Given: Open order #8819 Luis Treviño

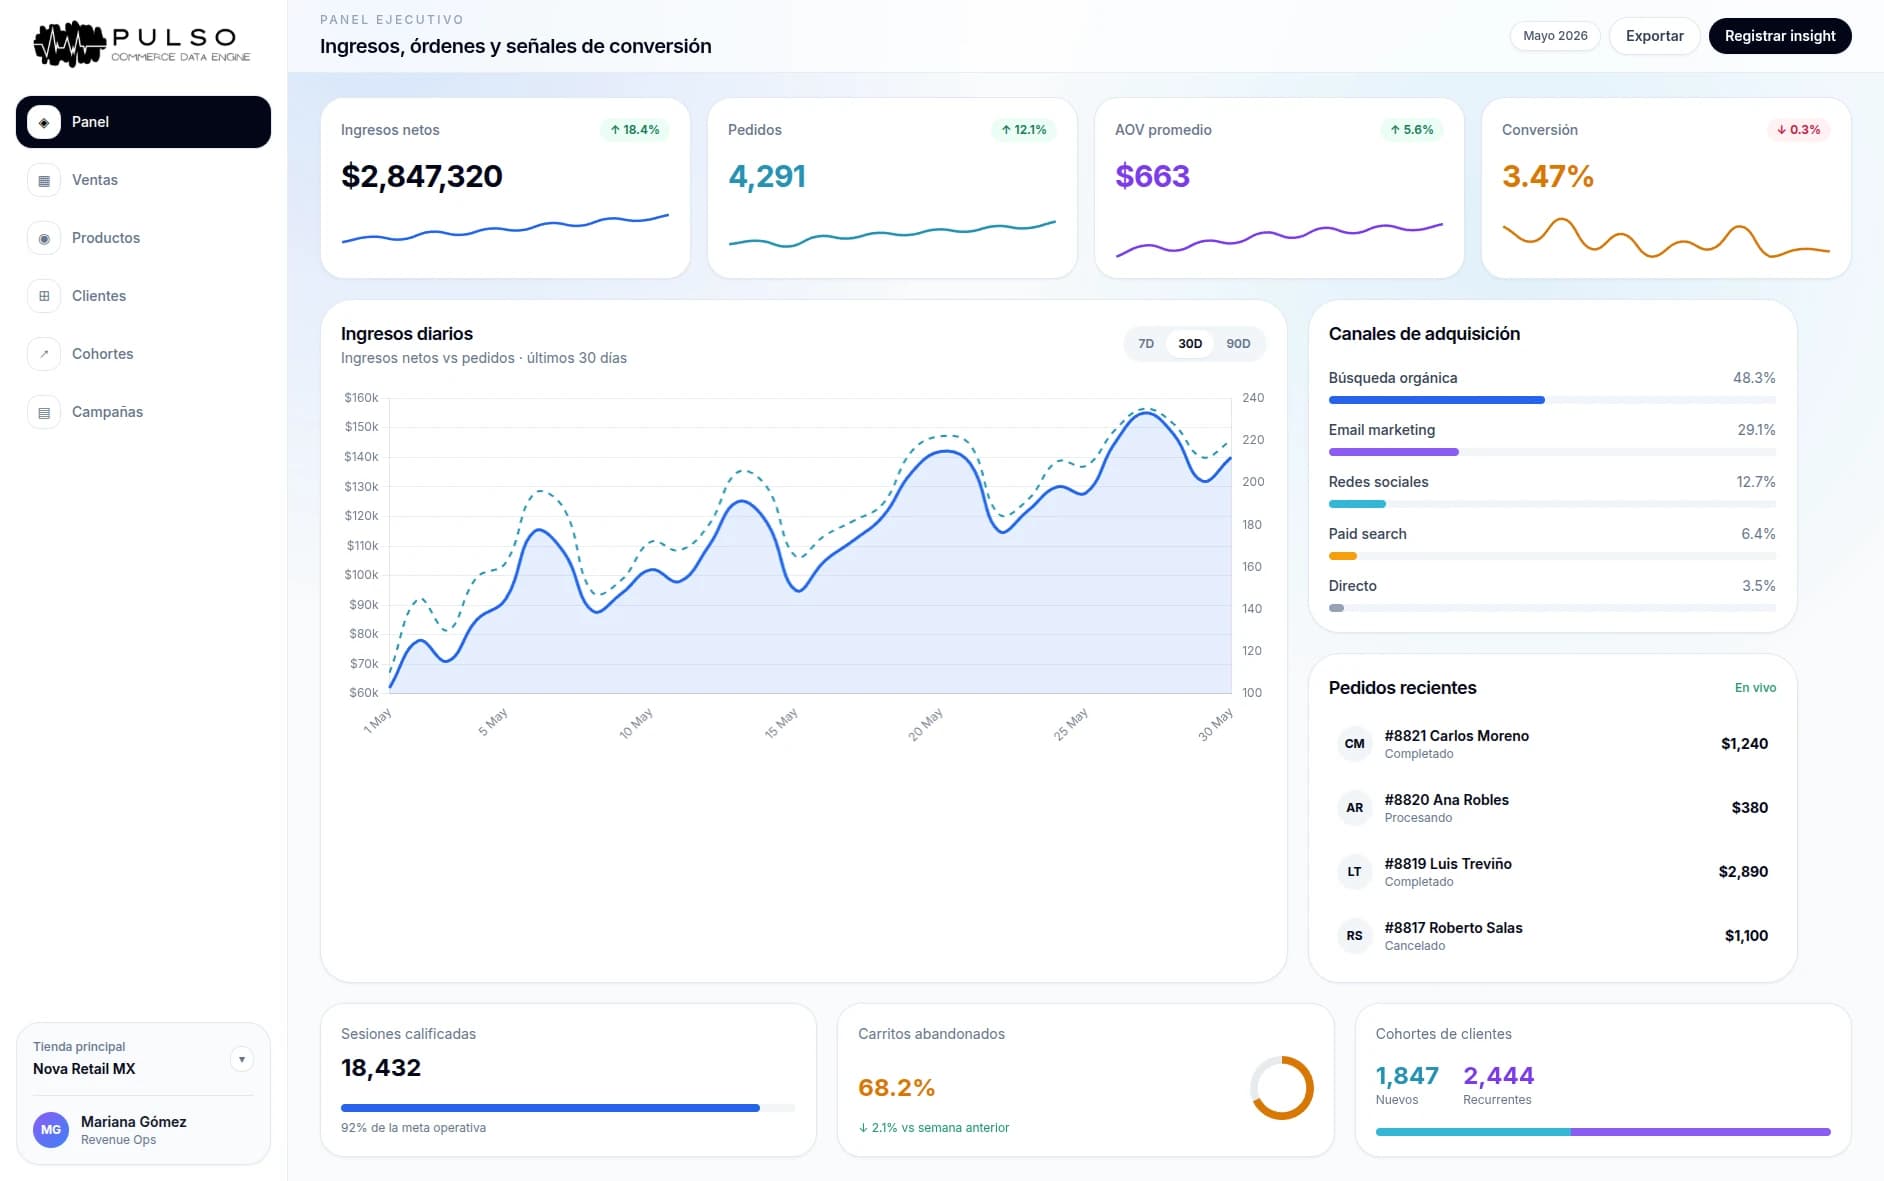Looking at the screenshot, I should tap(1552, 872).
